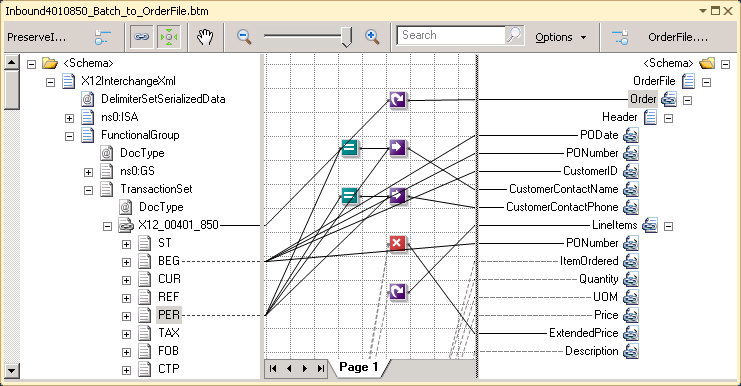Expand the TAX segment node
Viewport: 741px width, 386px height.
(126, 335)
